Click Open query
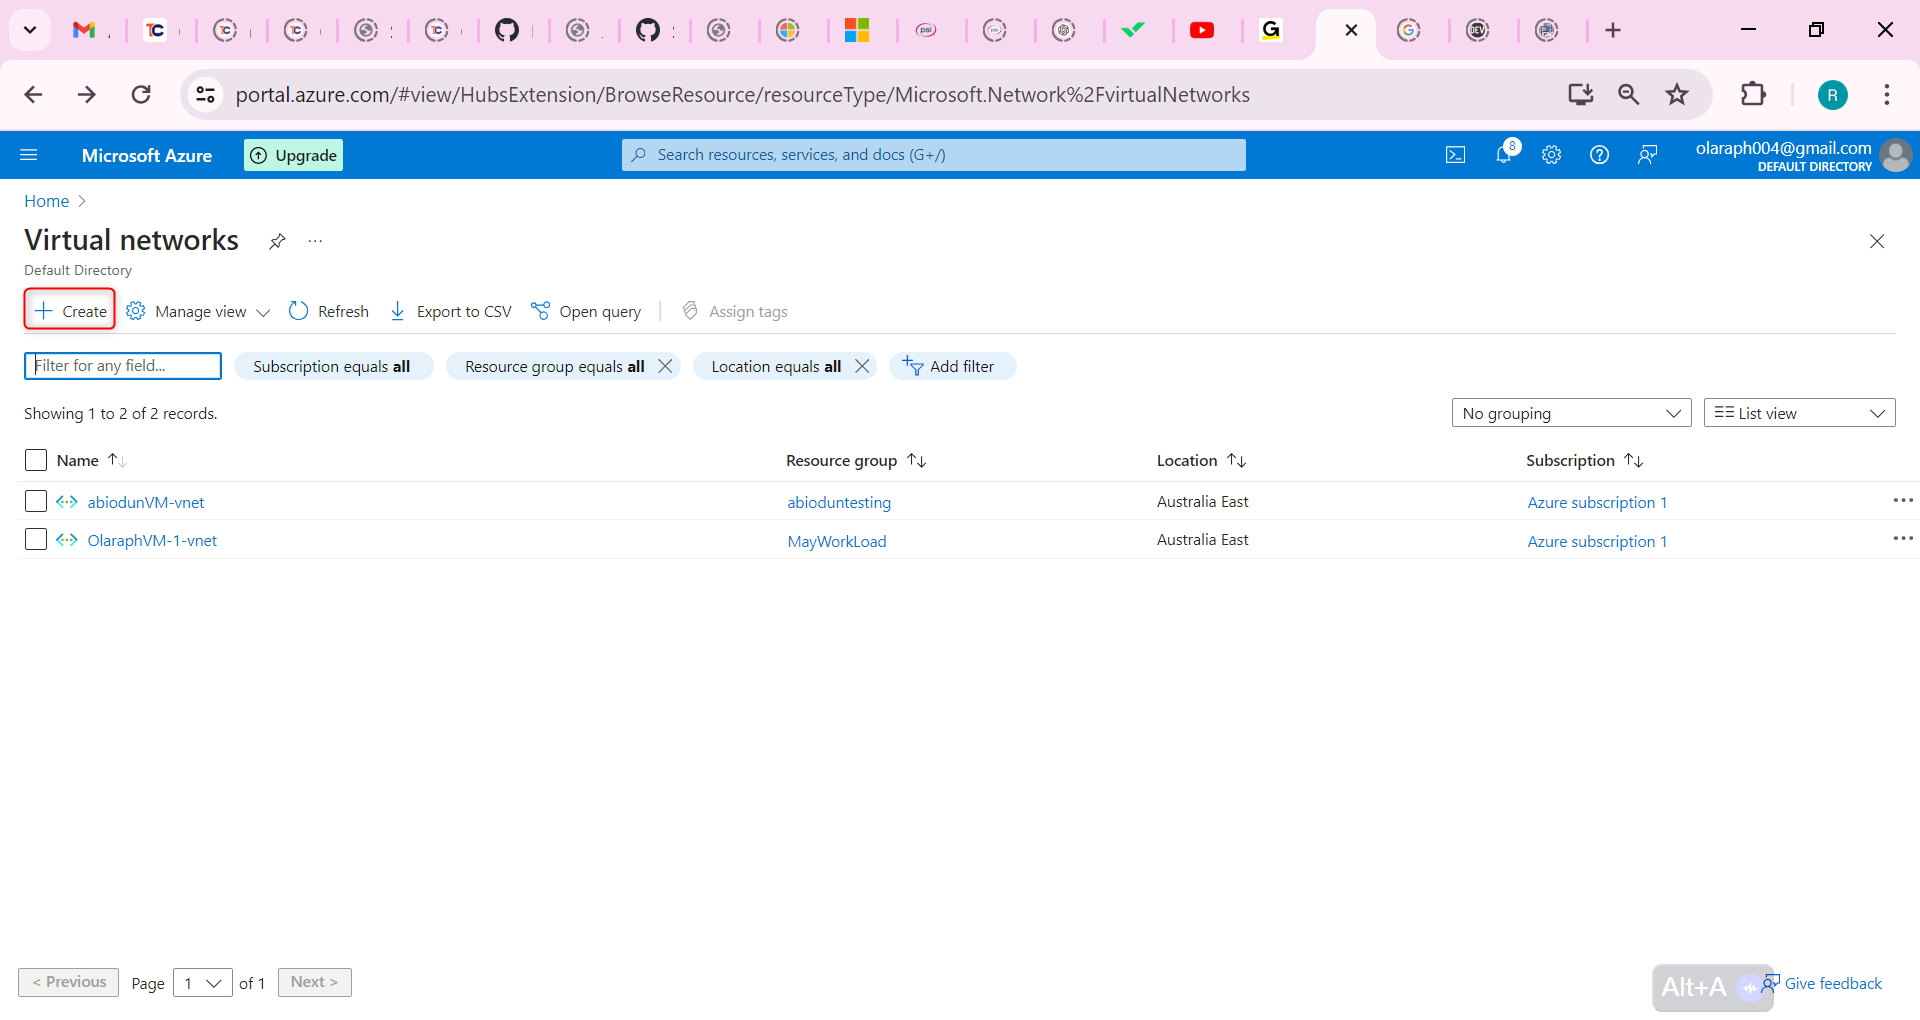Viewport: 1920px width, 1020px height. pos(586,311)
